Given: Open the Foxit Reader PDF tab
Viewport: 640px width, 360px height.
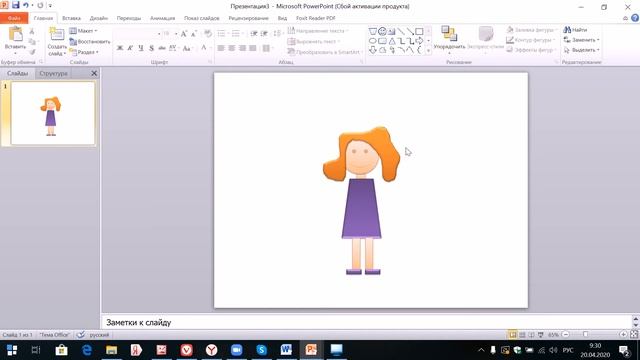Looking at the screenshot, I should coord(316,18).
